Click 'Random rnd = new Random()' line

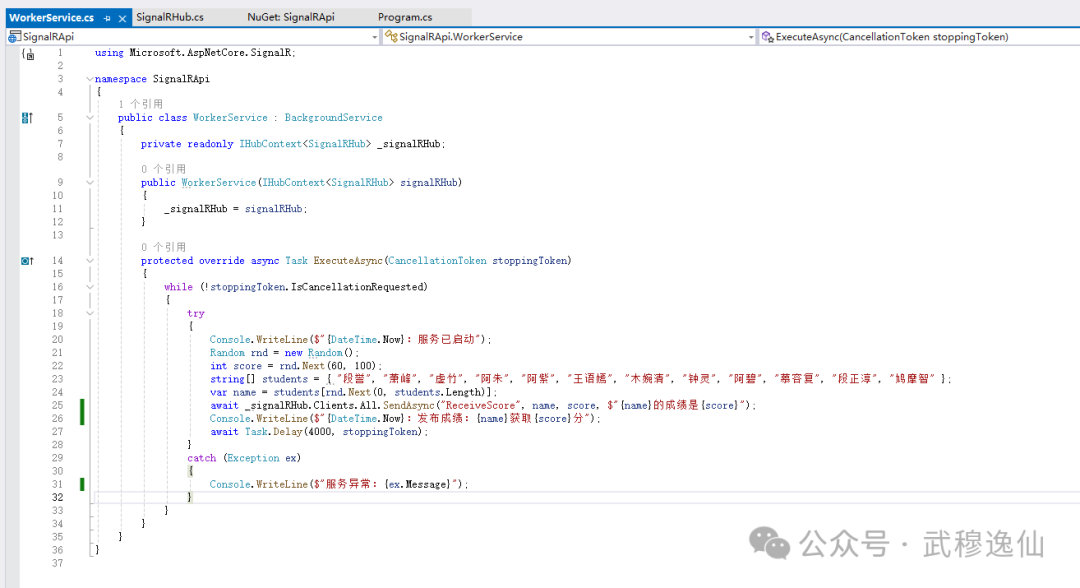point(284,353)
